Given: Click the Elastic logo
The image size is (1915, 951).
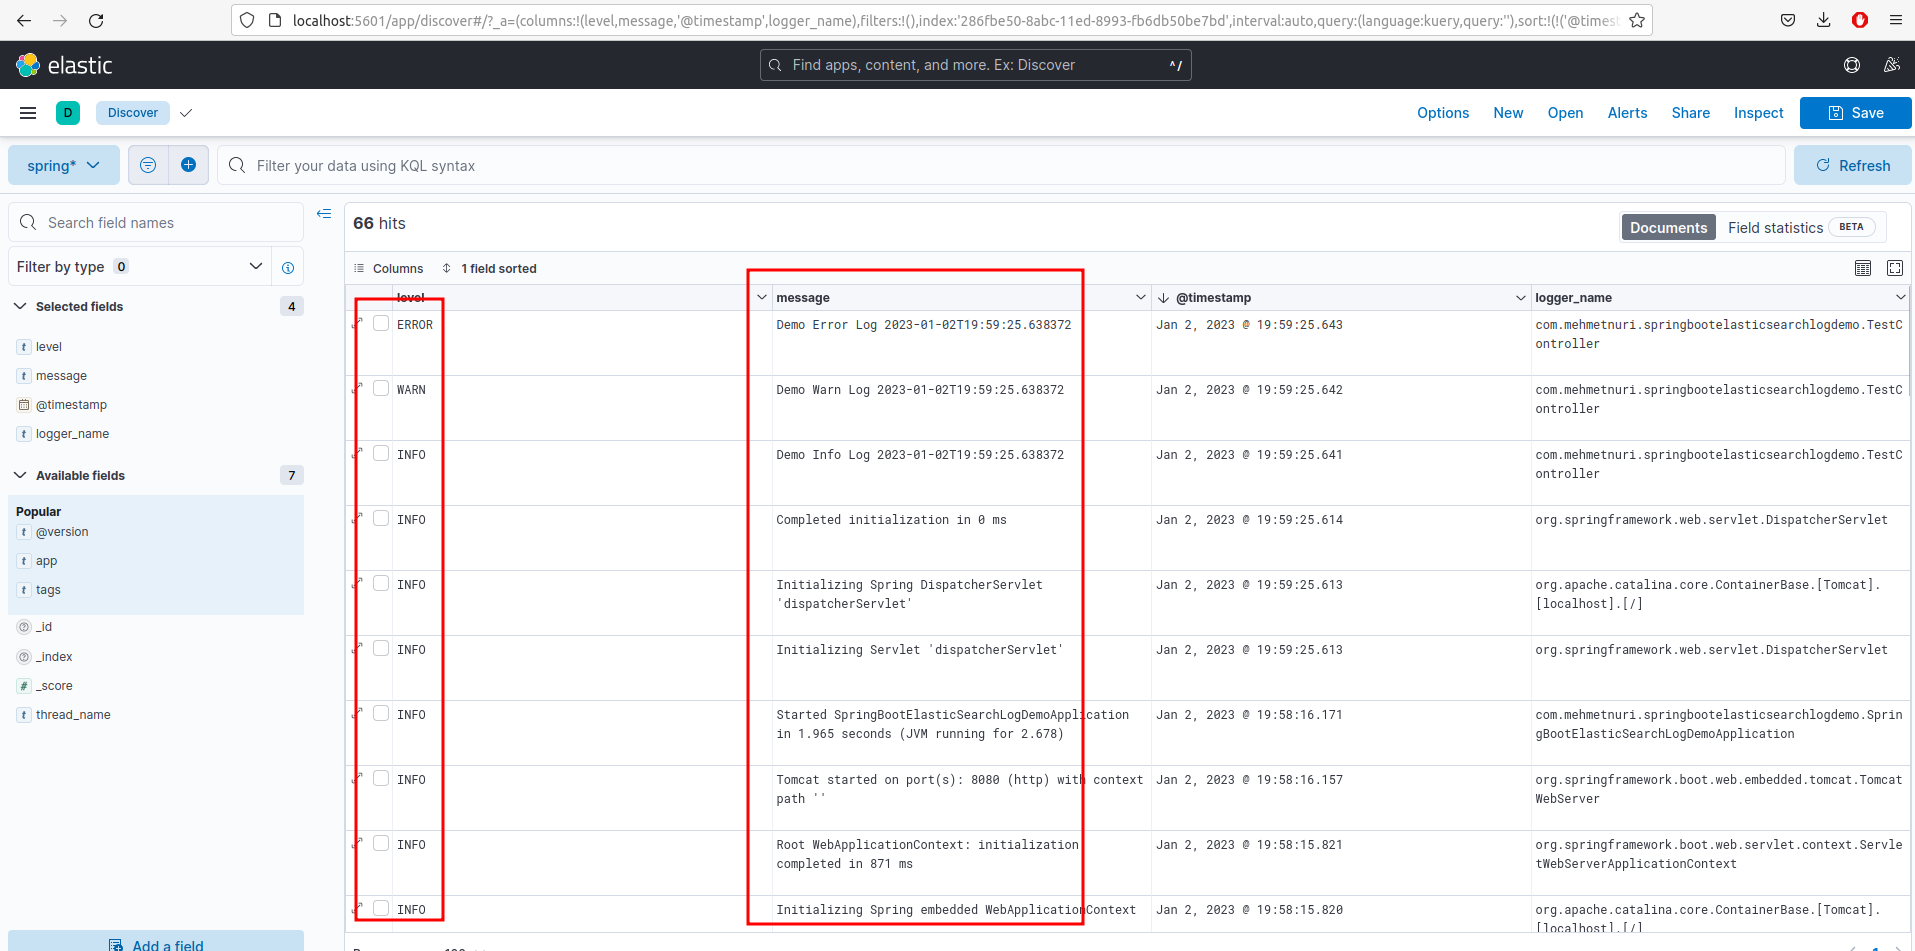Looking at the screenshot, I should point(64,65).
